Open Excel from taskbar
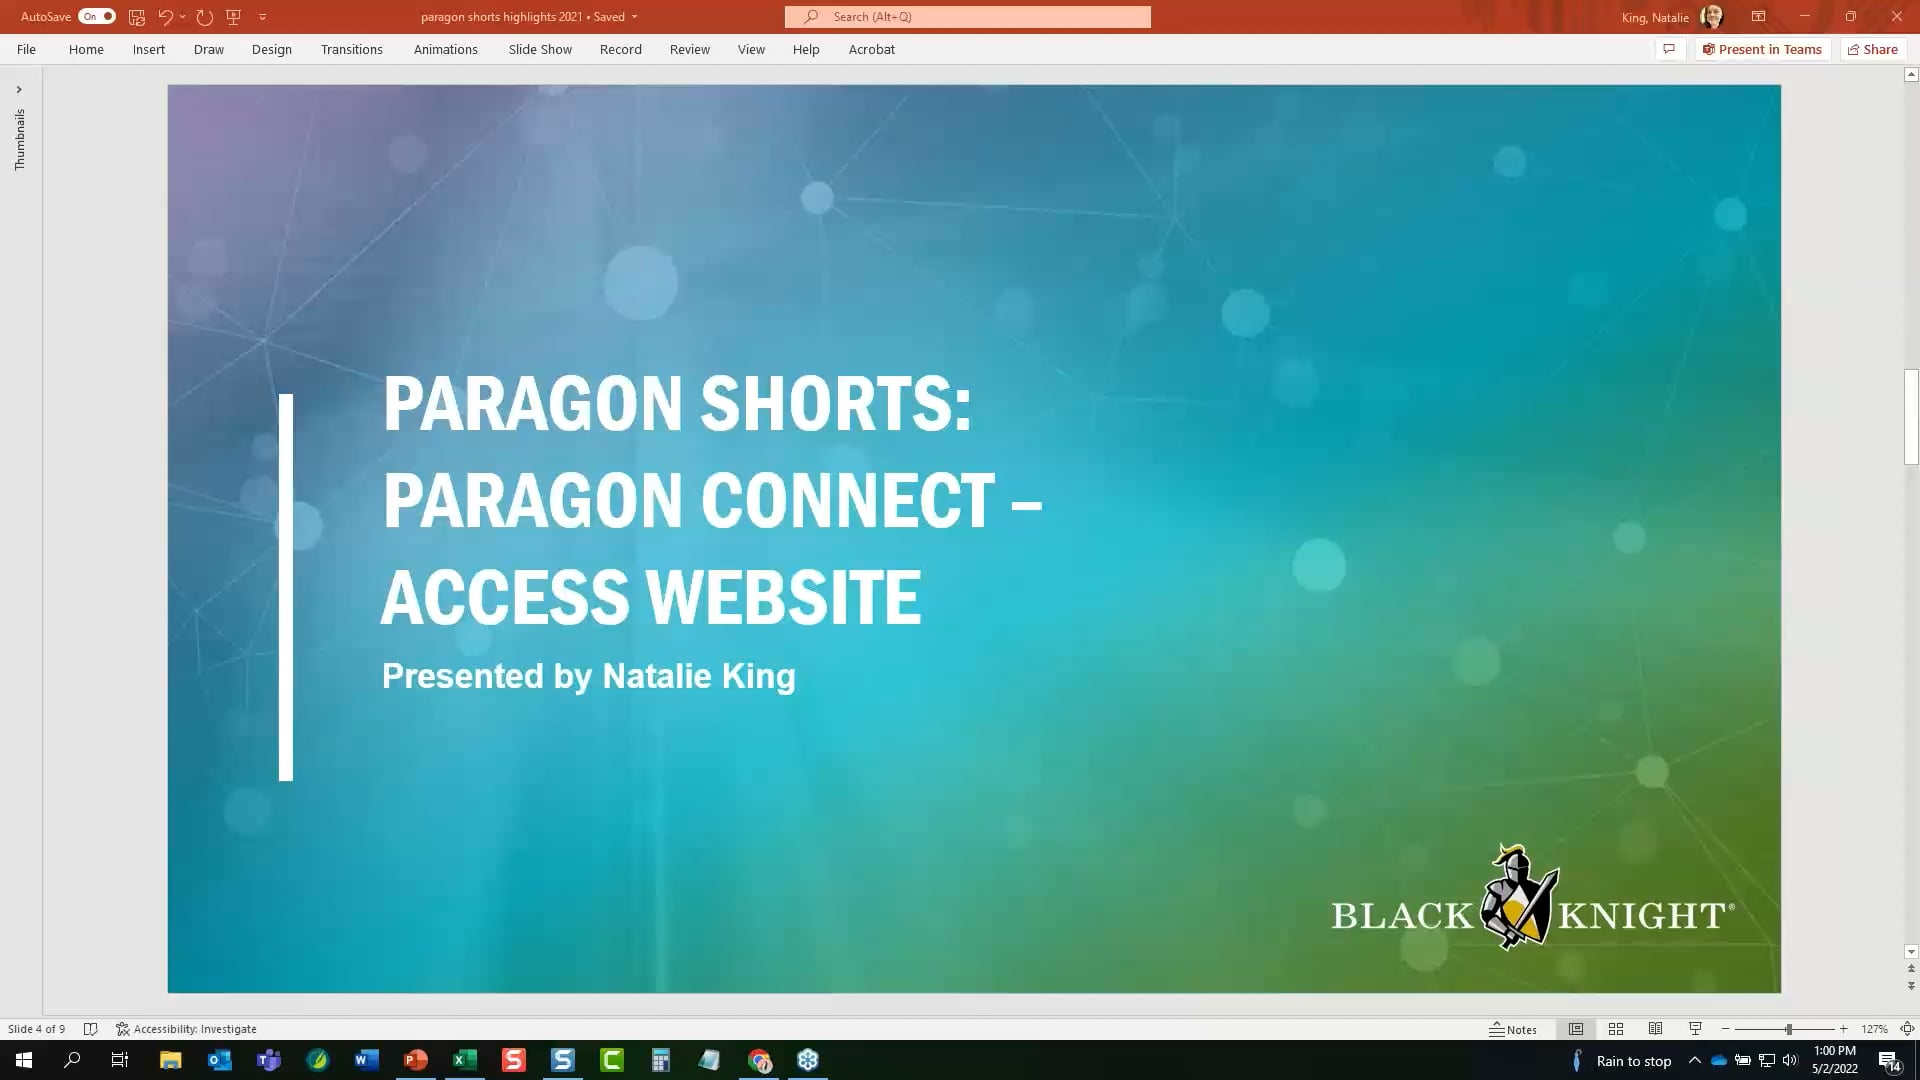This screenshot has width=1920, height=1080. point(465,1060)
